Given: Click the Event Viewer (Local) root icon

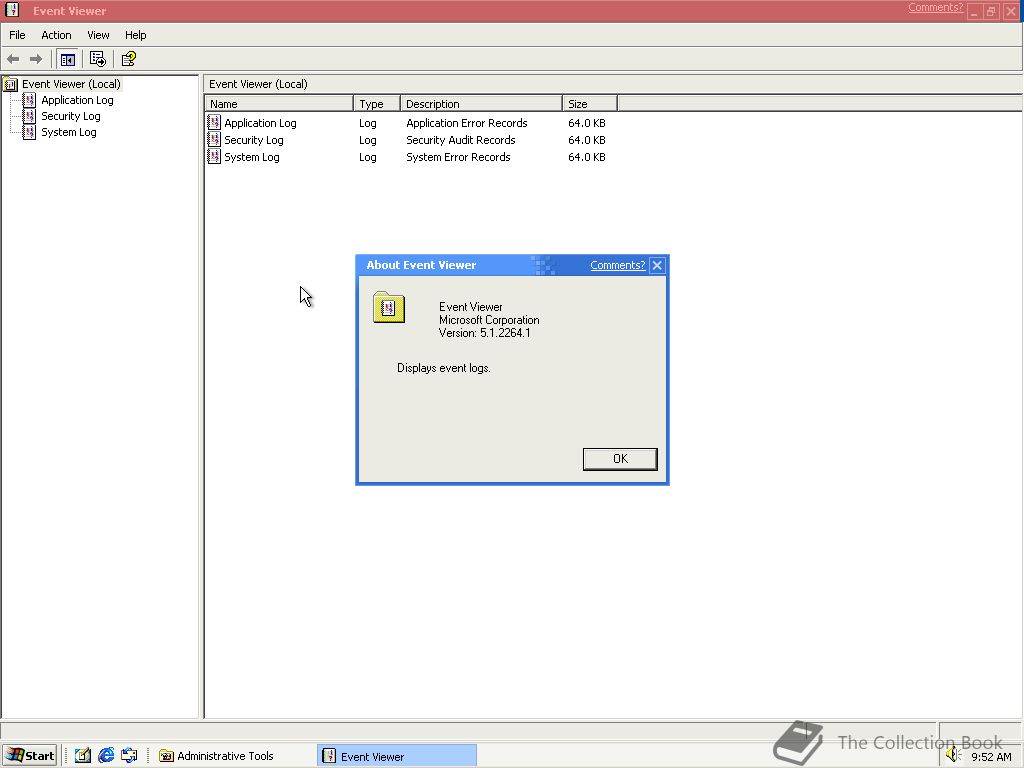Looking at the screenshot, I should coord(10,84).
